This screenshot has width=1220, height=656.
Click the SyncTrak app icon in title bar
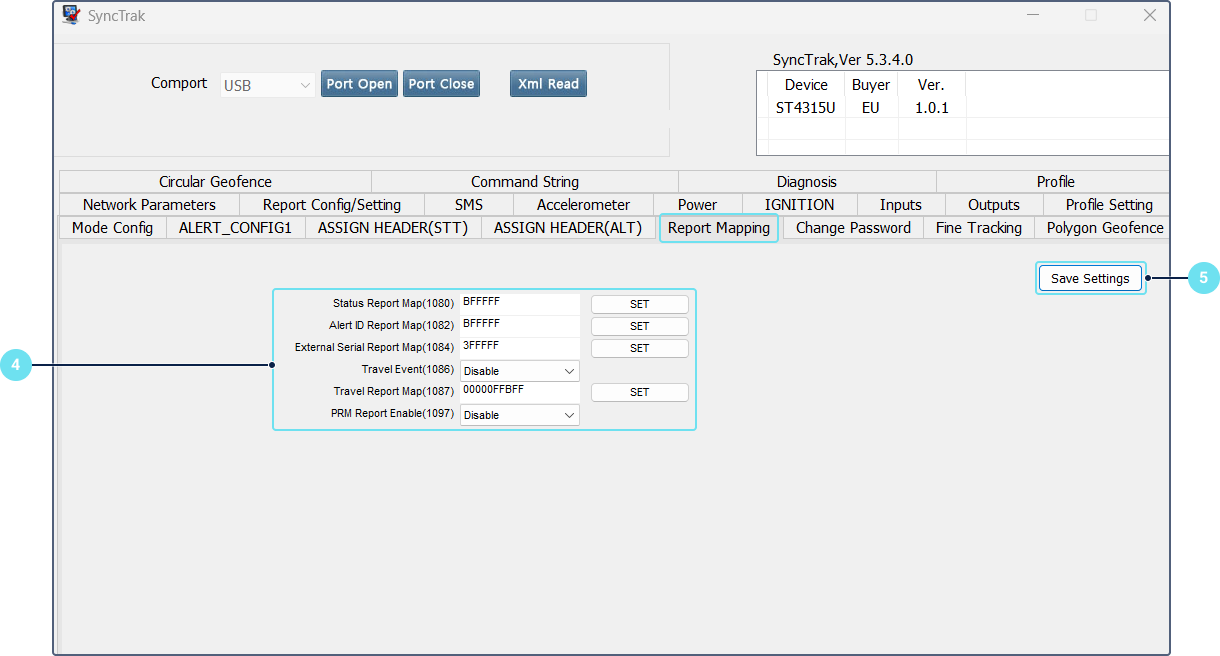coord(71,16)
